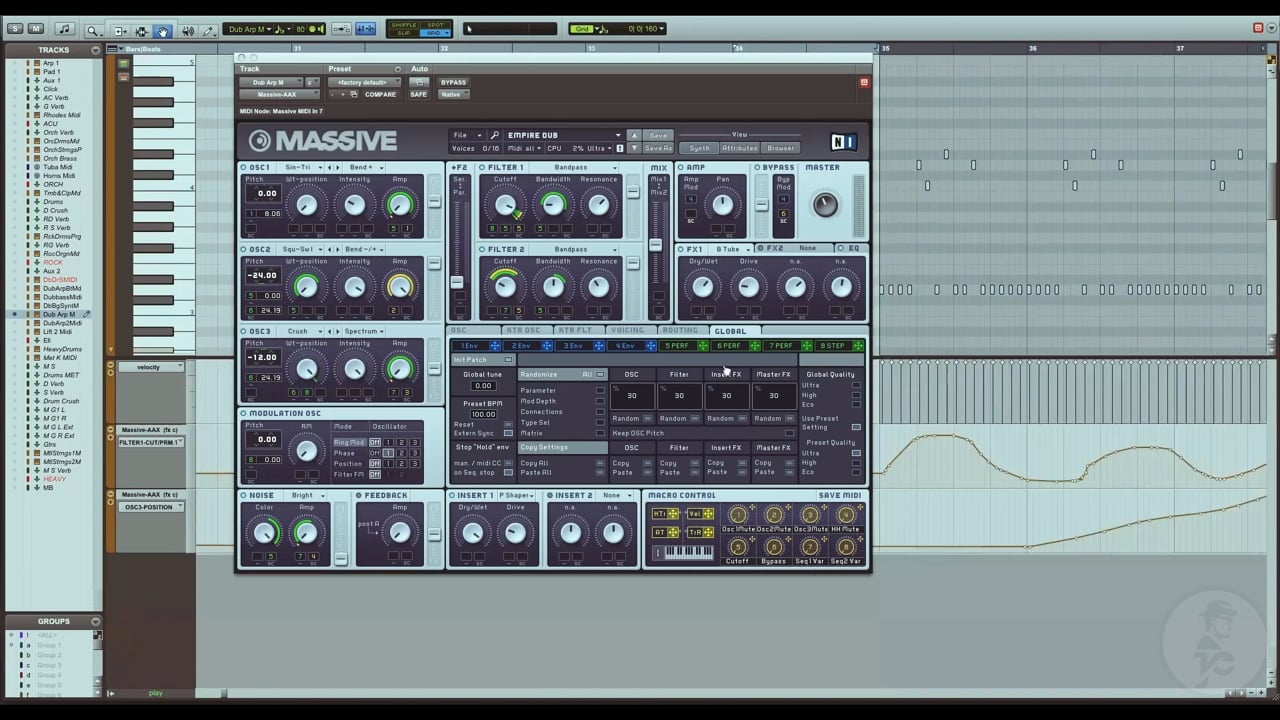Click the Master volume knob
The width and height of the screenshot is (1280, 720).
pyautogui.click(x=824, y=204)
